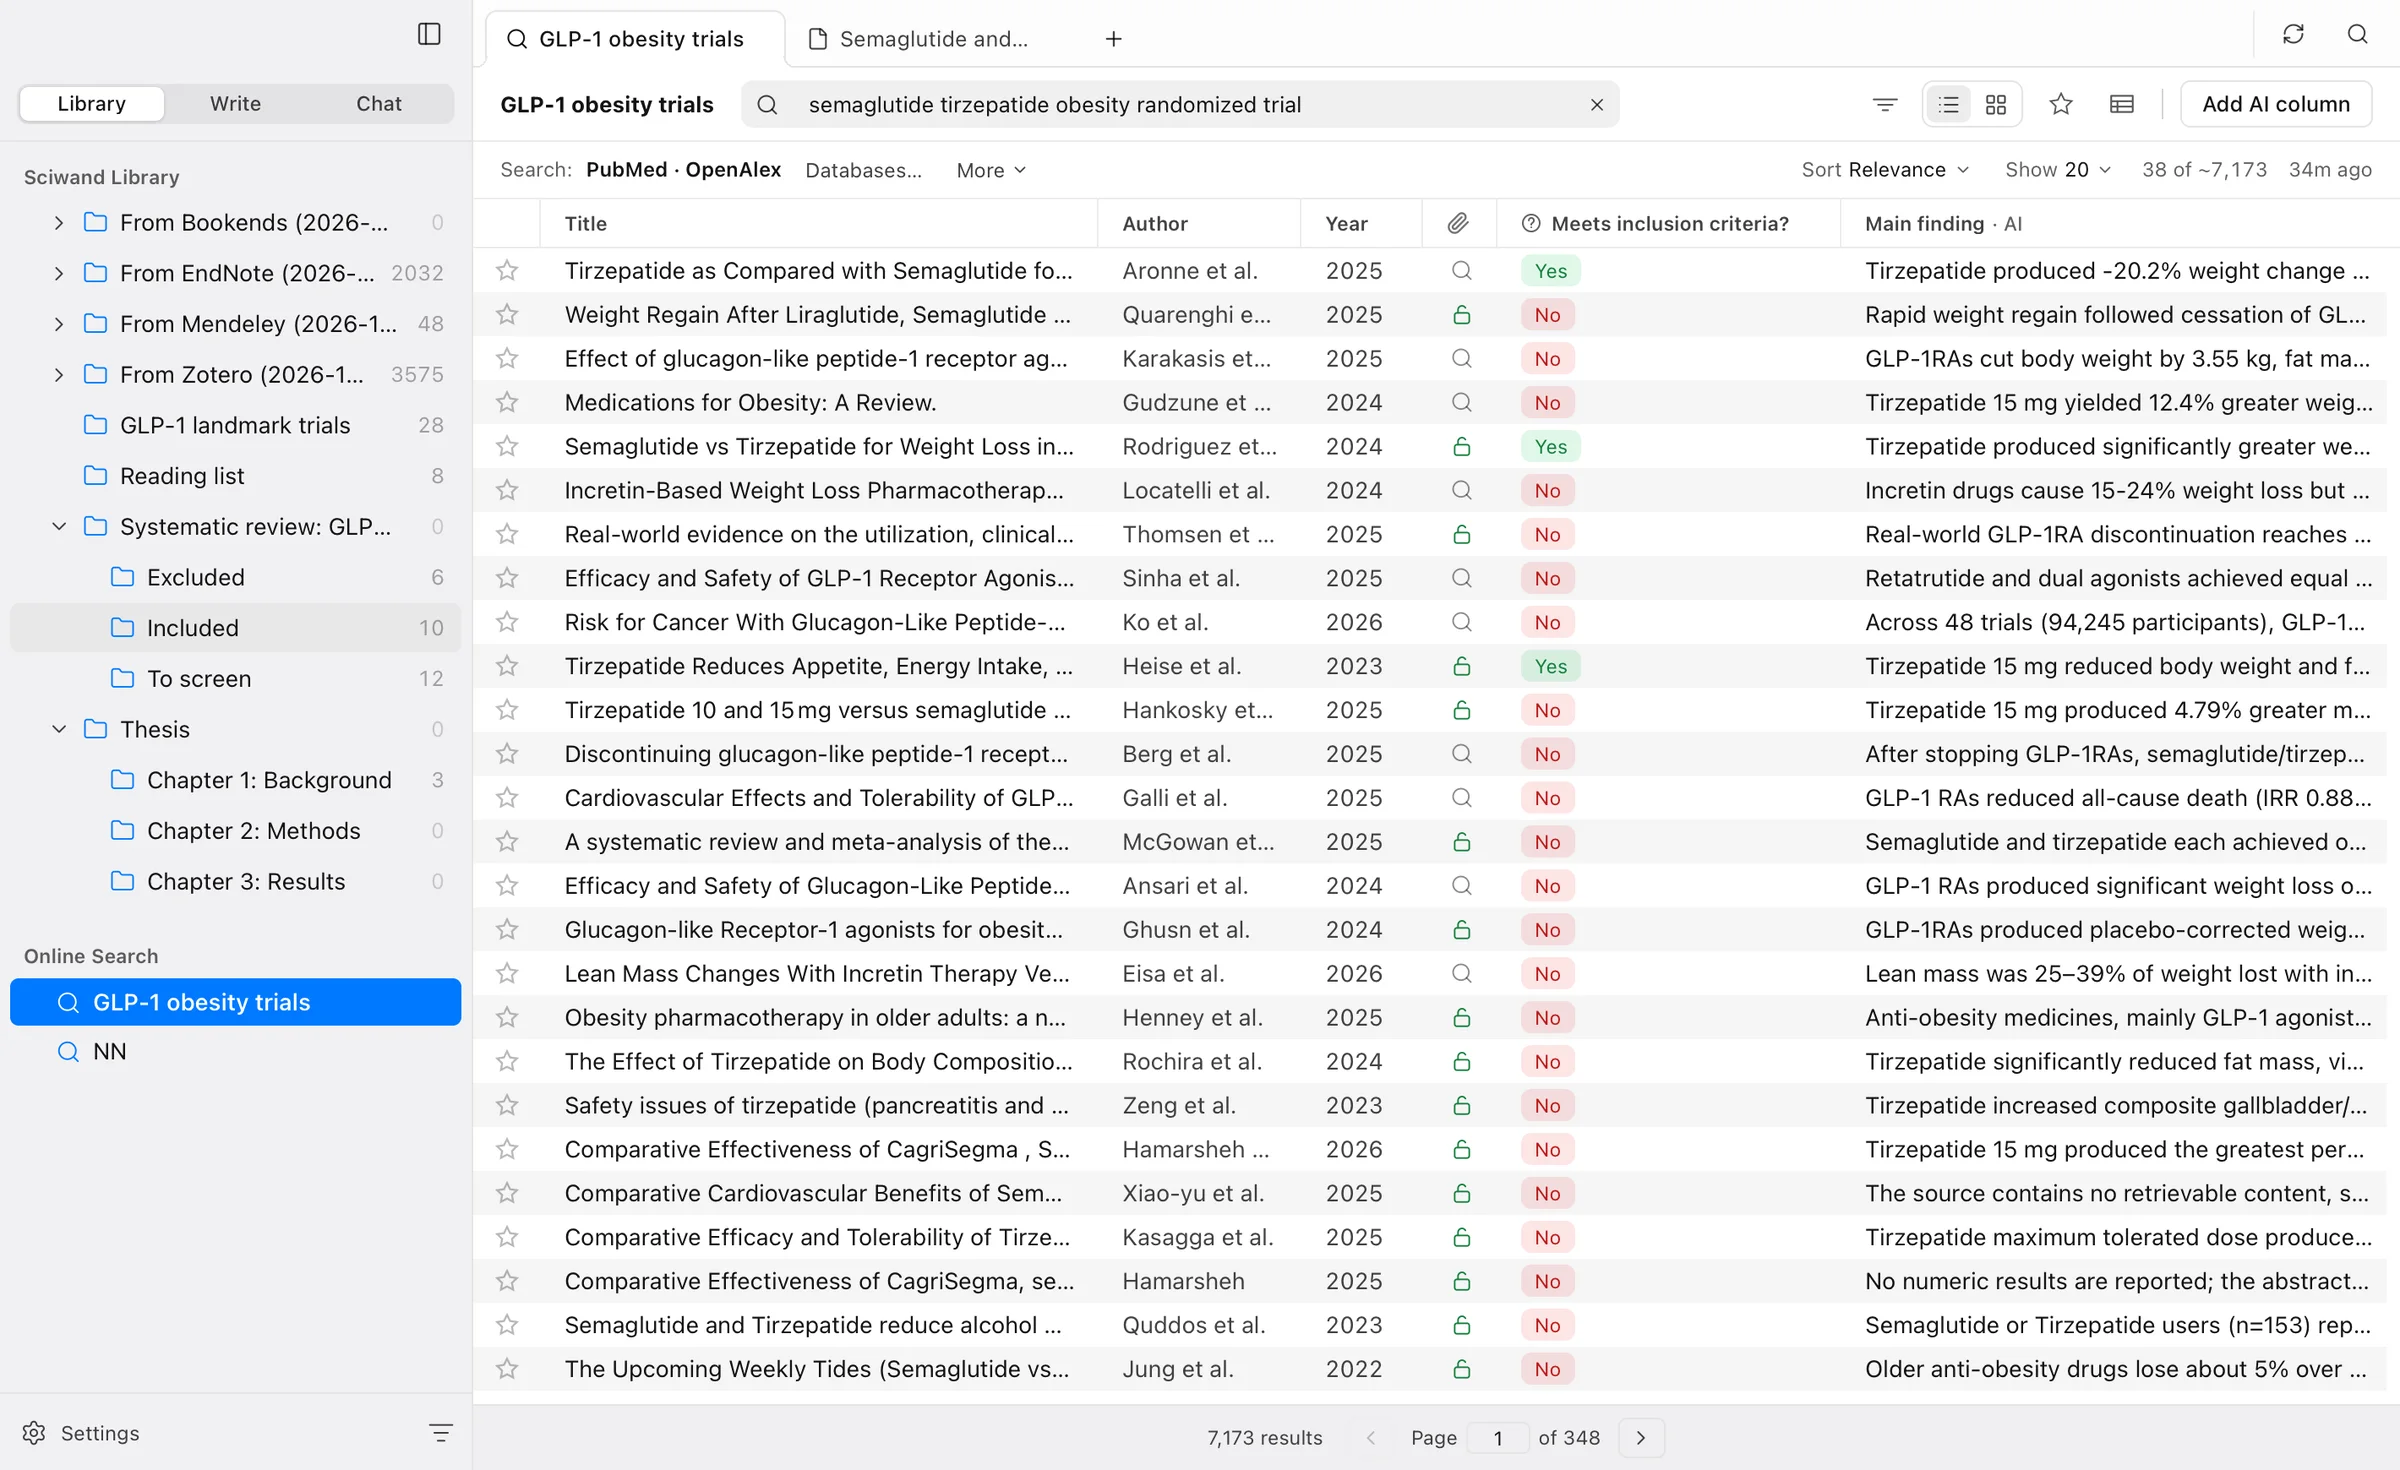The image size is (2400, 1470).
Task: Open Settings gear in sidebar
Action: (x=35, y=1433)
